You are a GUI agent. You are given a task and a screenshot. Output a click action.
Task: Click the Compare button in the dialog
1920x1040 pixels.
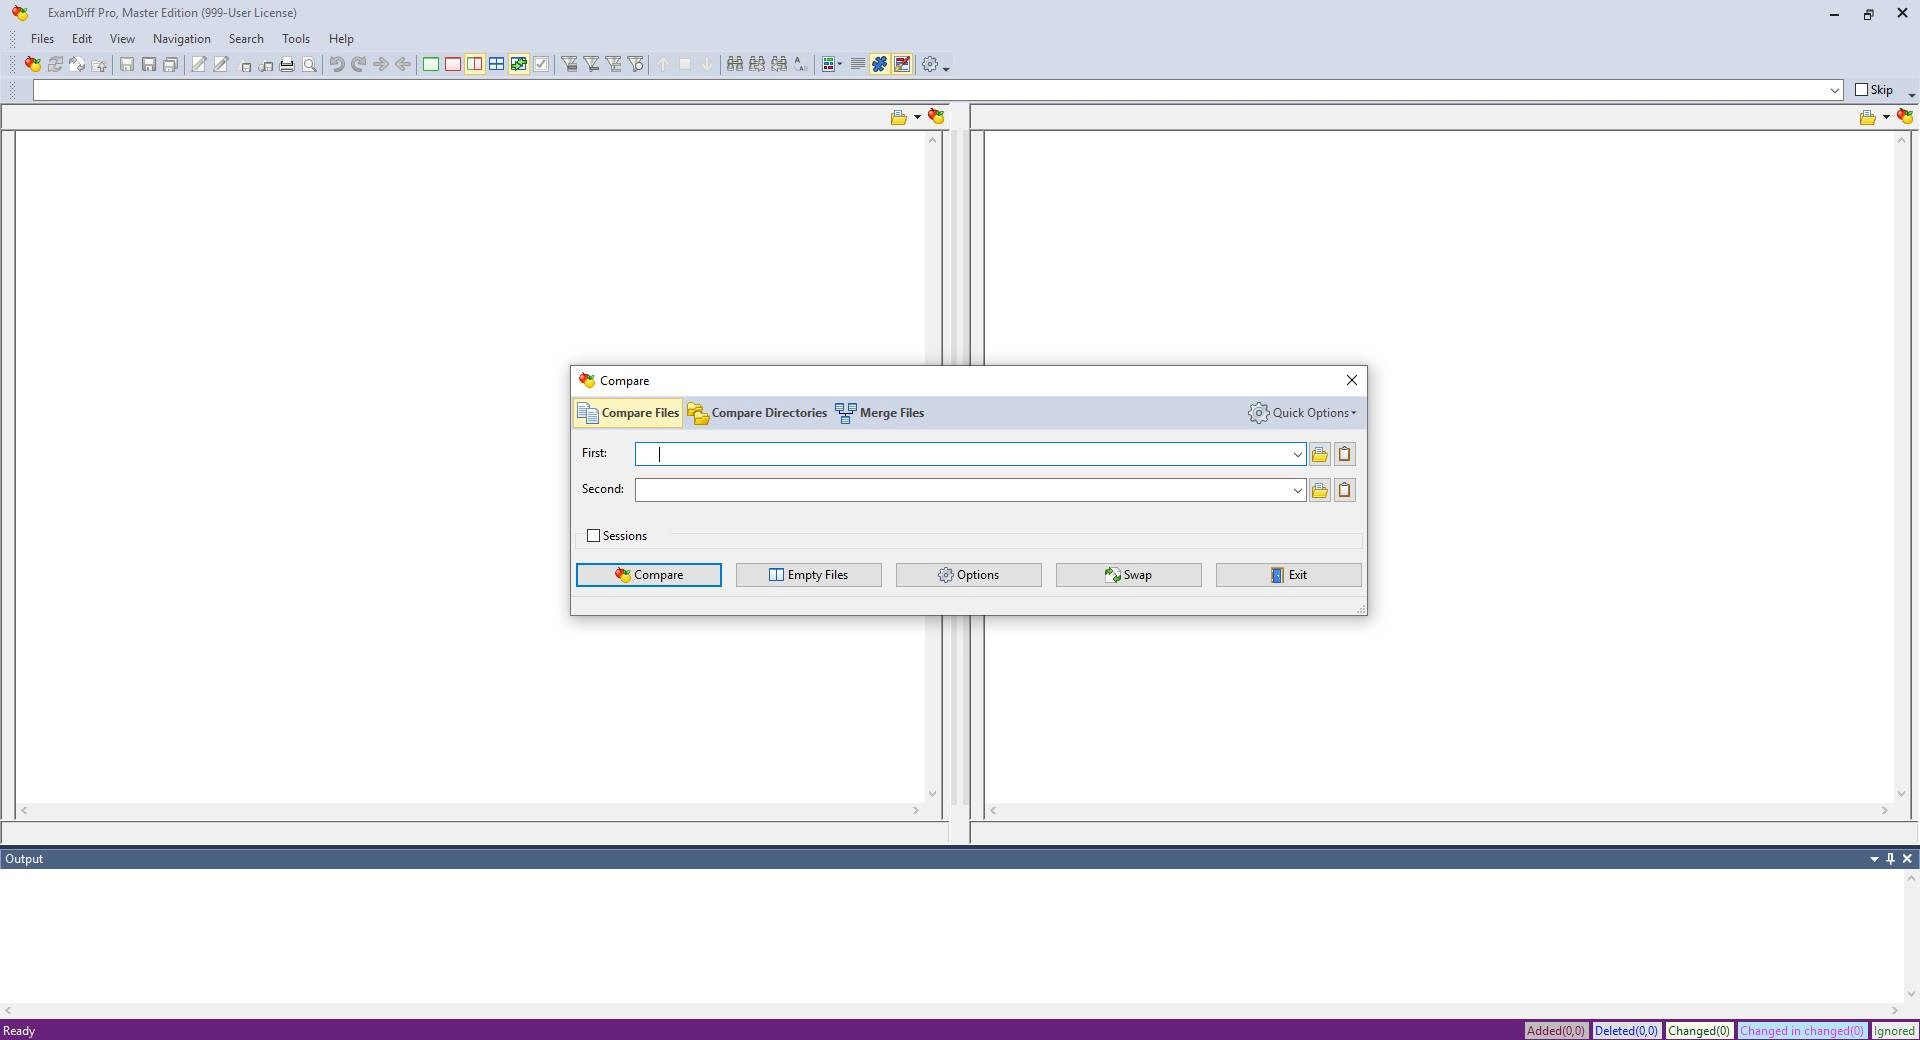click(x=649, y=575)
